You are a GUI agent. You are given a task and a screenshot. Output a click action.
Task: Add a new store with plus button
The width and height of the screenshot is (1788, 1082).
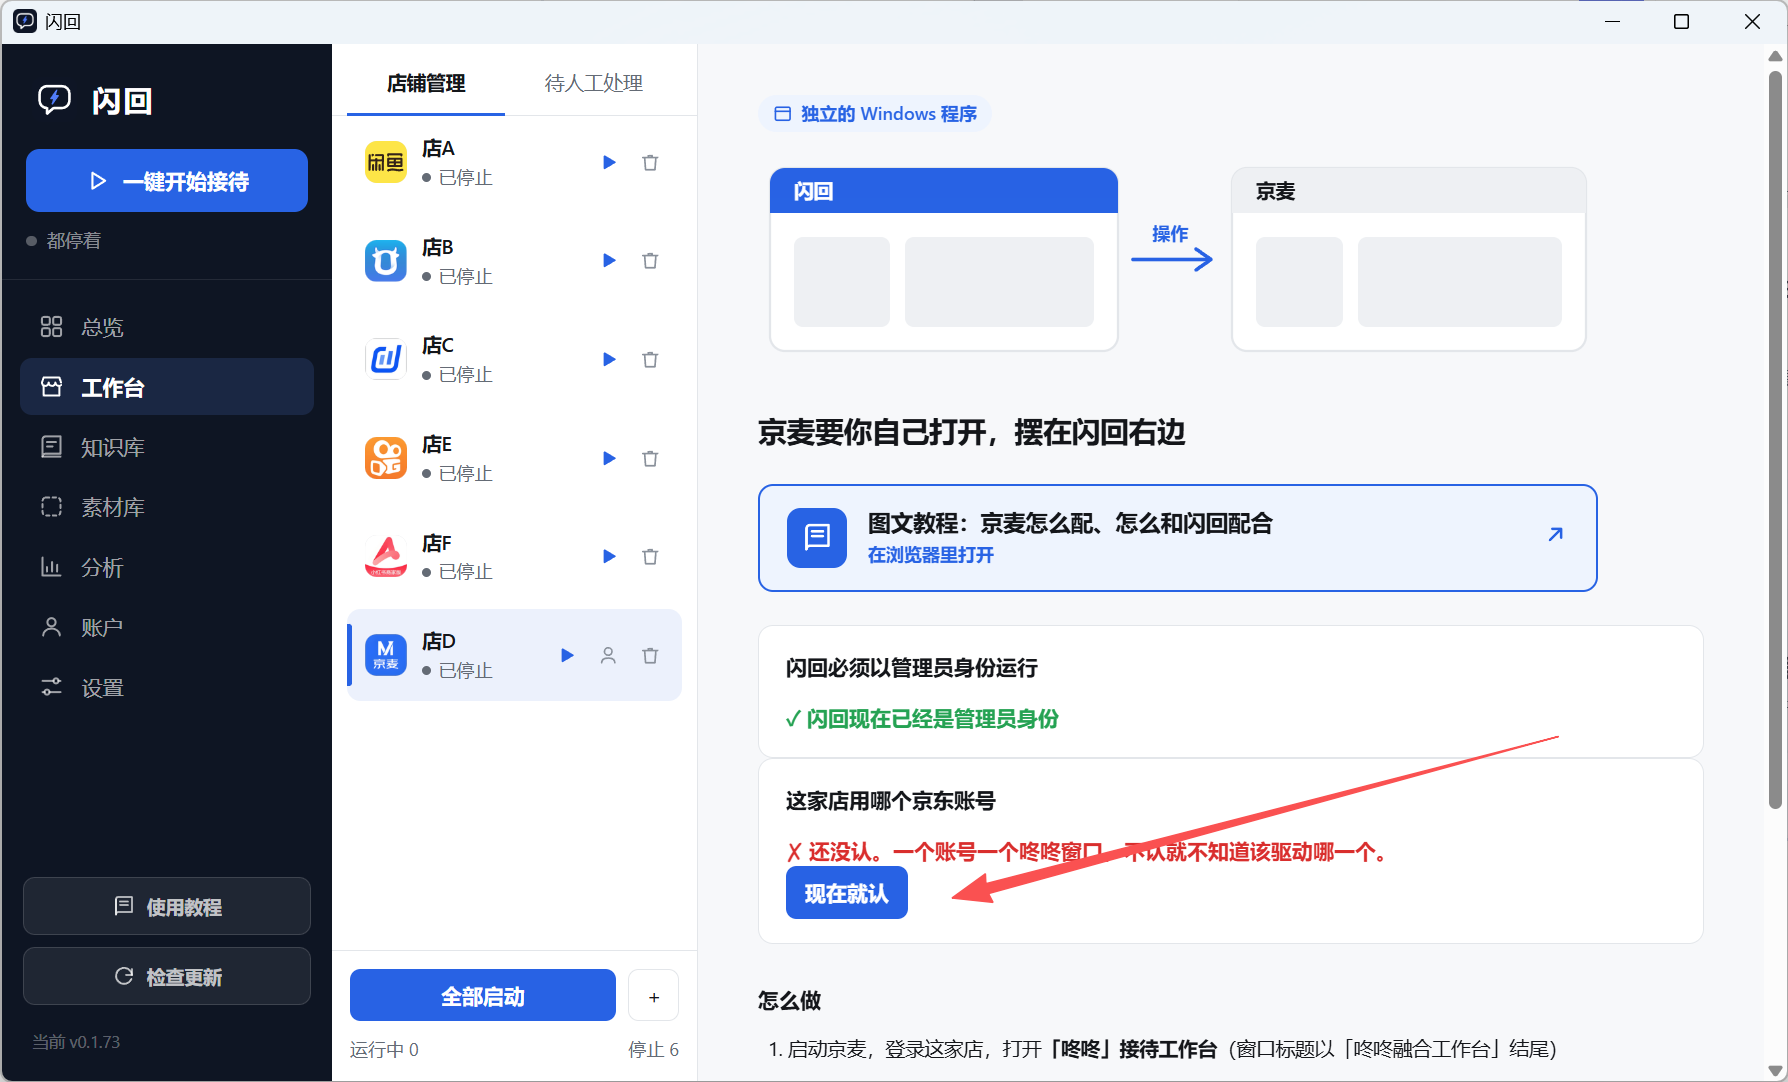pos(654,995)
